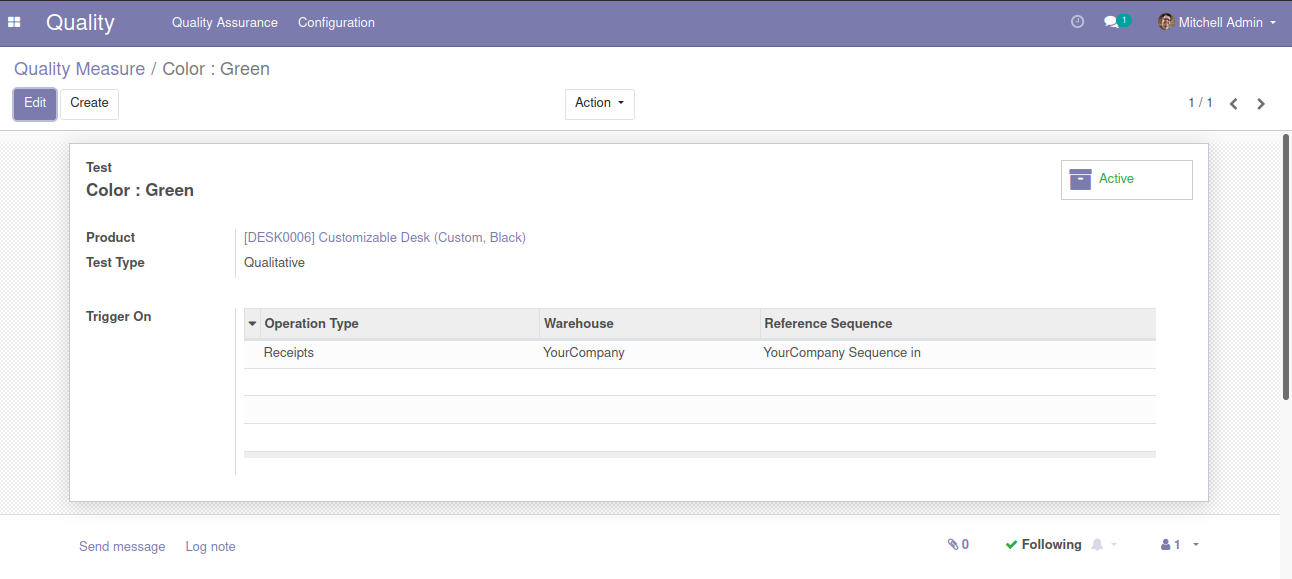Toggle the Active archive button
The height and width of the screenshot is (579, 1292).
[1126, 180]
